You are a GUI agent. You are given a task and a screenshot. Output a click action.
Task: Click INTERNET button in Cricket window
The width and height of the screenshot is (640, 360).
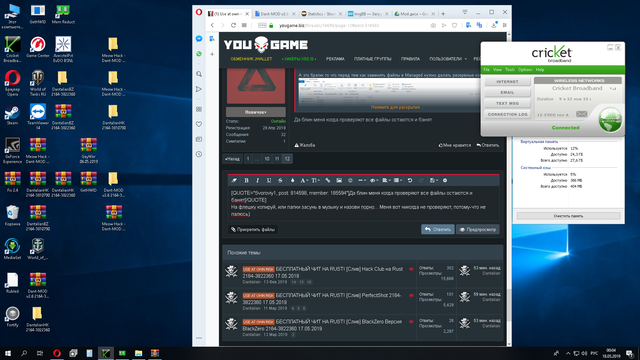coord(507,82)
